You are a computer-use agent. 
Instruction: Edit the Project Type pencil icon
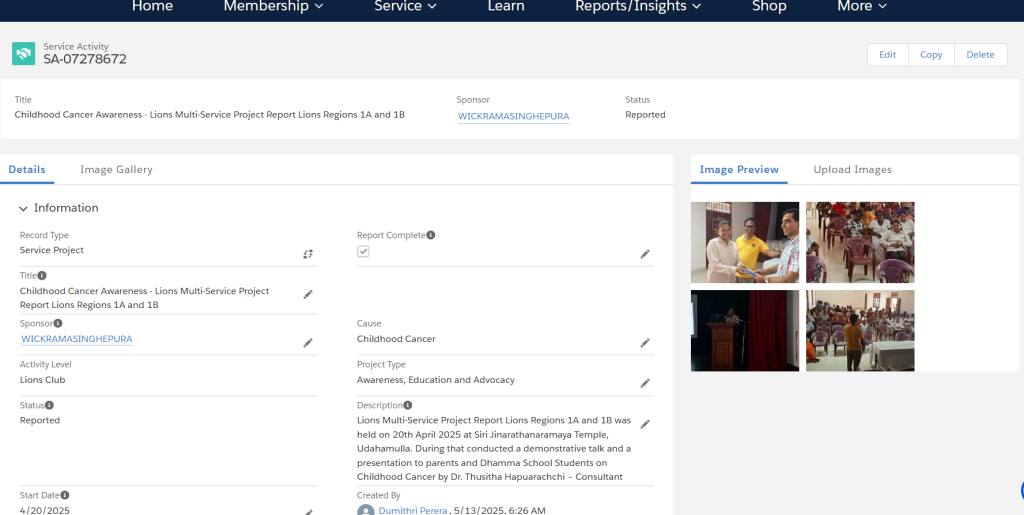click(x=645, y=383)
